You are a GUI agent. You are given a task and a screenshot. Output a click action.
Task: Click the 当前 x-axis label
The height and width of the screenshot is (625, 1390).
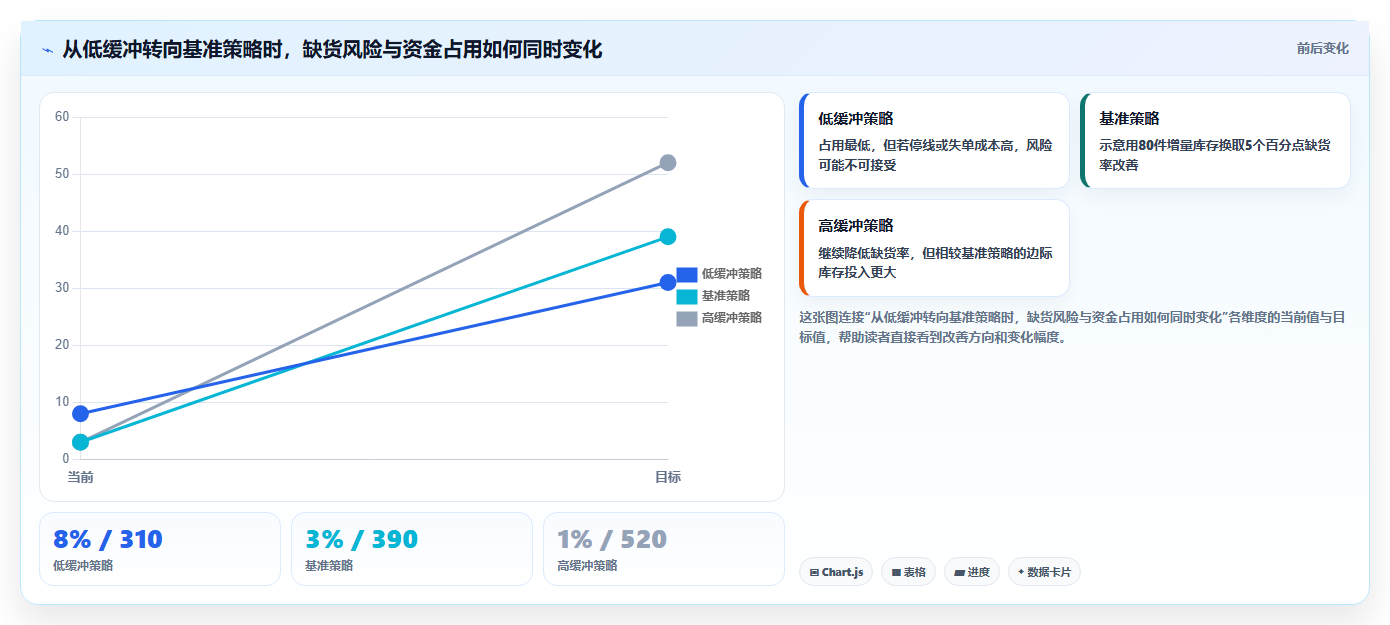80,477
